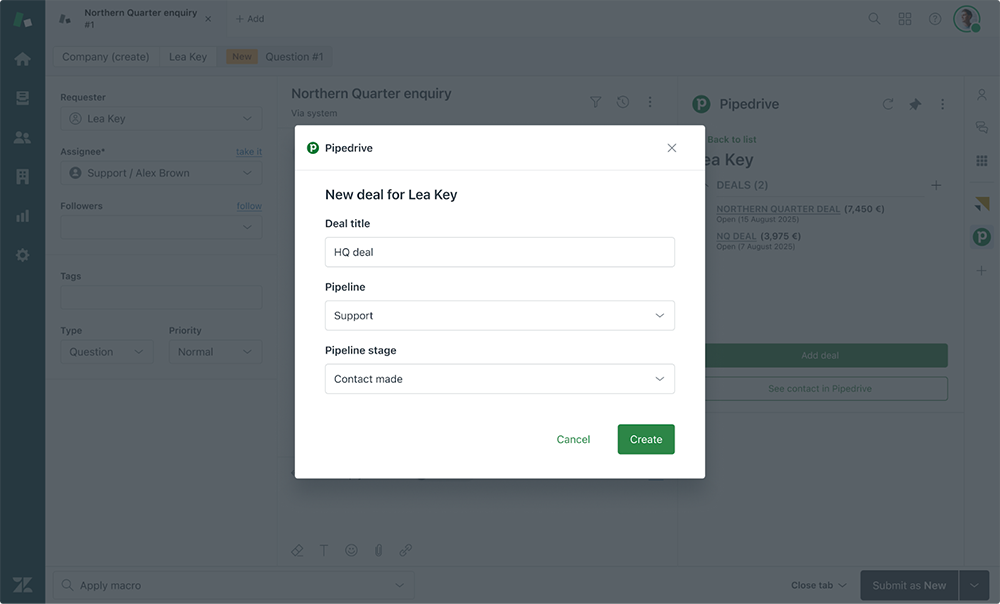This screenshot has width=1000, height=604.
Task: Cancel the new deal dialog
Action: coord(573,439)
